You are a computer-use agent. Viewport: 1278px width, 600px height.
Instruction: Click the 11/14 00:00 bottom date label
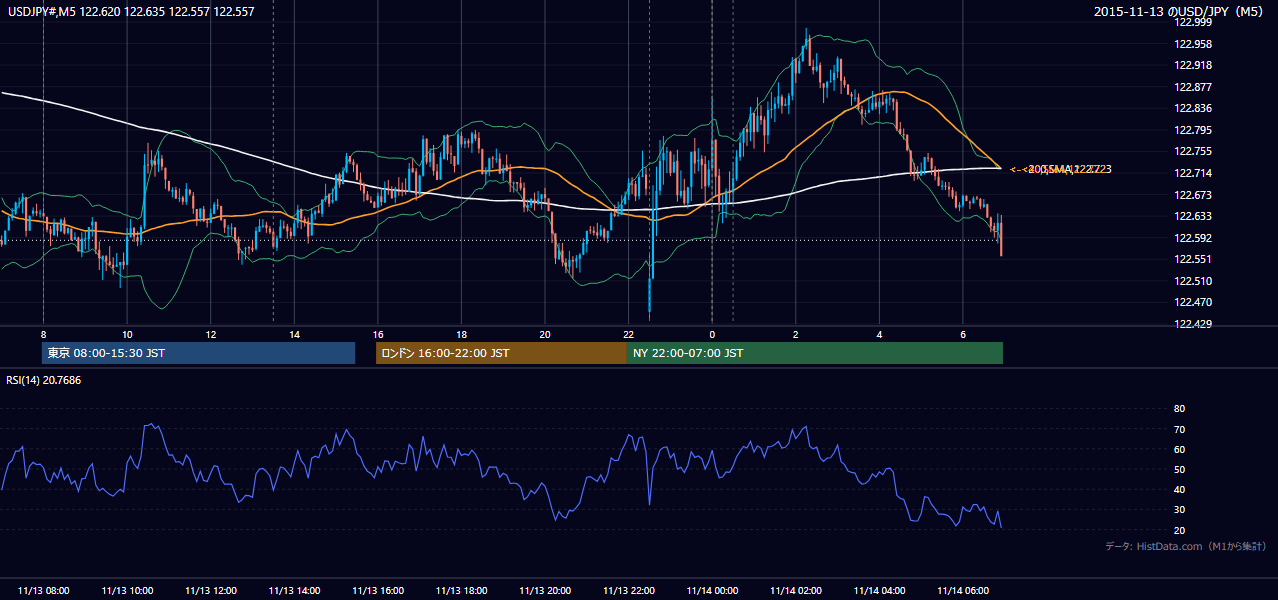pyautogui.click(x=712, y=591)
